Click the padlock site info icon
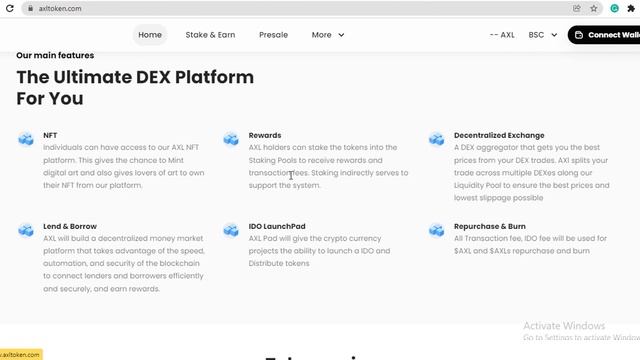This screenshot has height=360, width=640. pyautogui.click(x=30, y=8)
